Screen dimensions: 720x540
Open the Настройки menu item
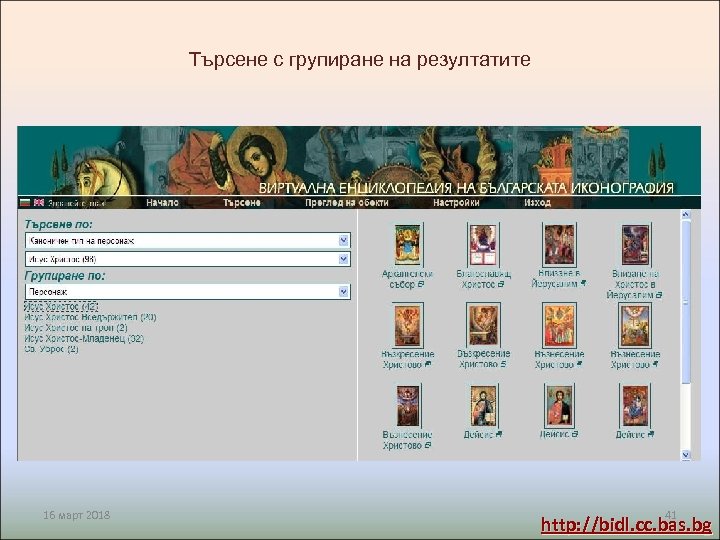point(456,202)
